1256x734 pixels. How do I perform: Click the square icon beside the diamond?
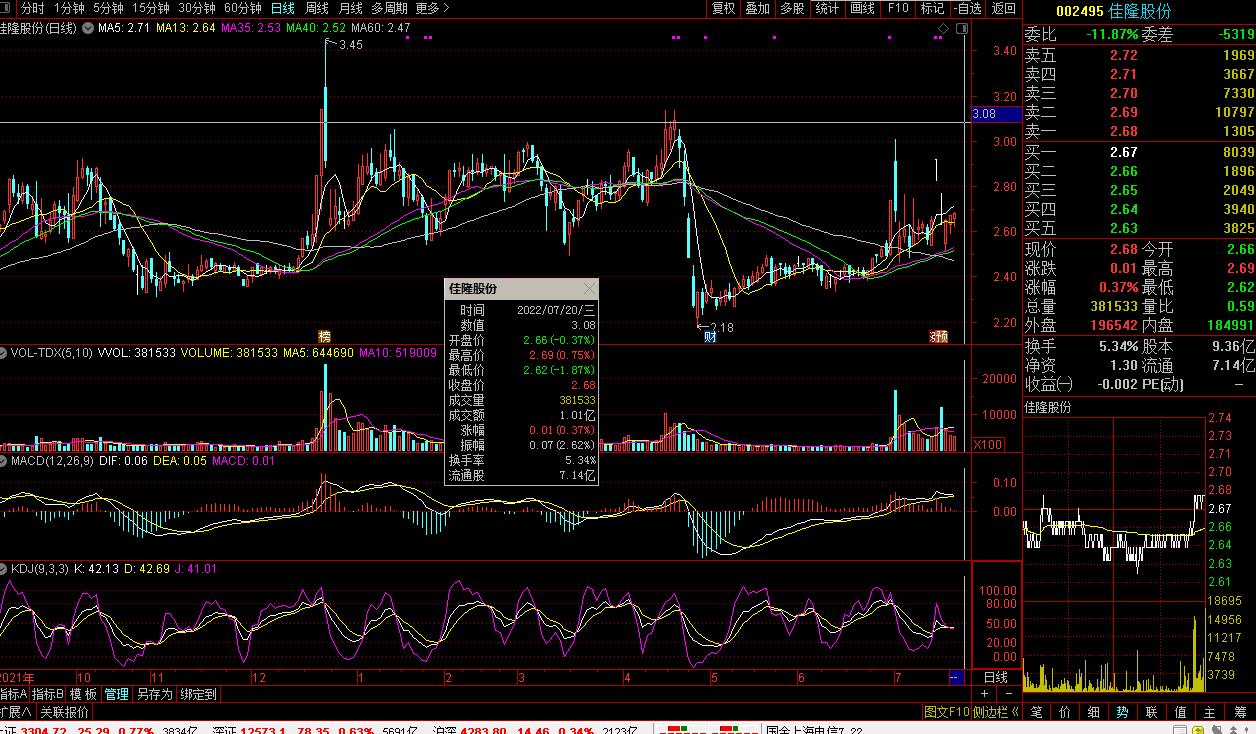point(964,28)
